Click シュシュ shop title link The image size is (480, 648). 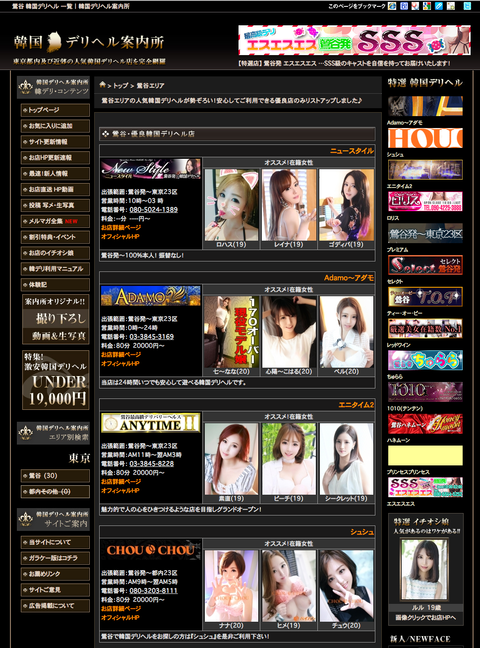(362, 532)
